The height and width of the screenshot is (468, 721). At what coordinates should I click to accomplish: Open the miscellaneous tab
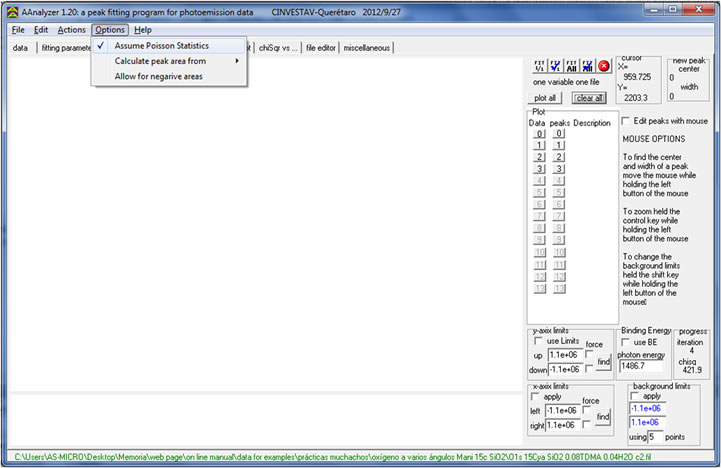coord(367,47)
